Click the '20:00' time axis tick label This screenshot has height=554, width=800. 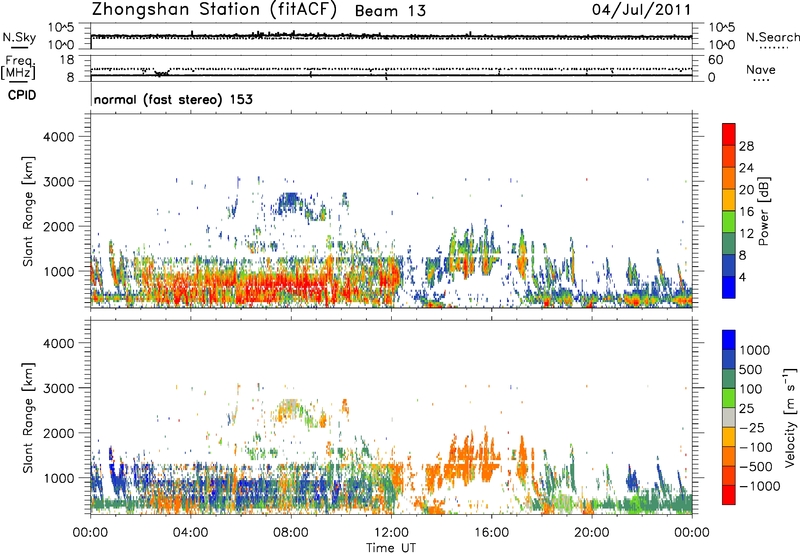[591, 533]
